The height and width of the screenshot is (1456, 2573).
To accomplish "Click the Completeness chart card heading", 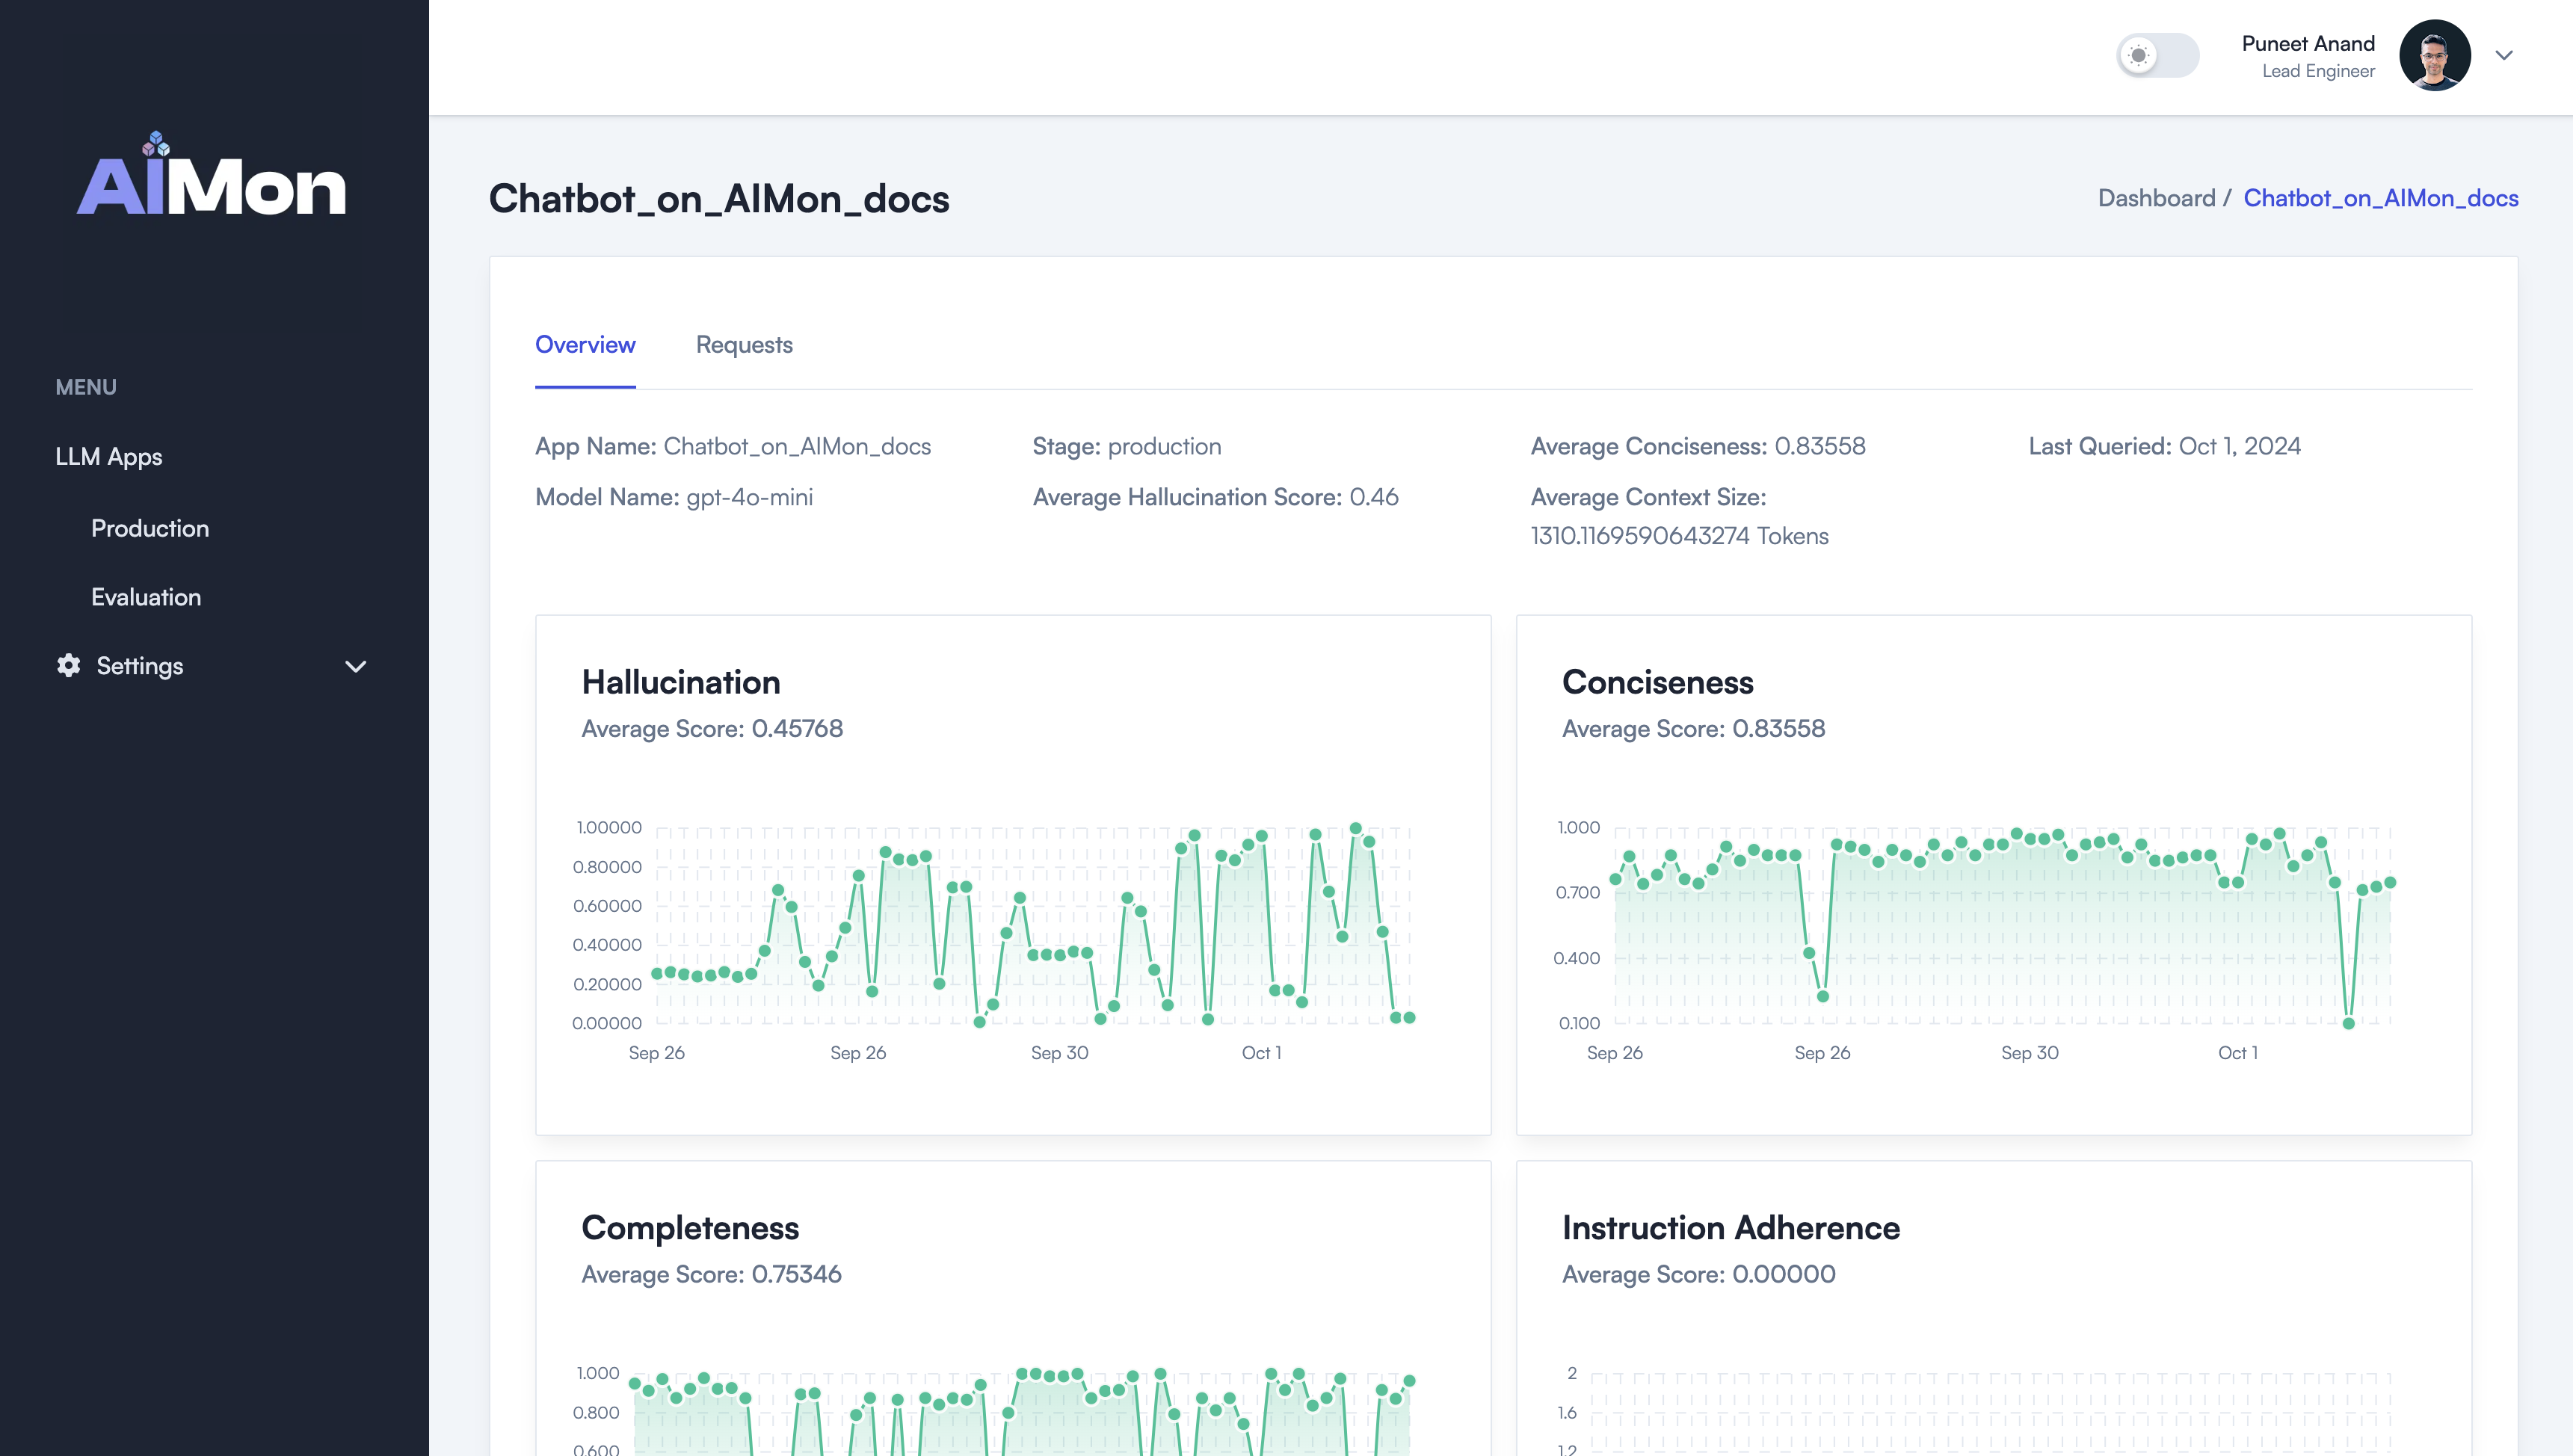I will point(690,1228).
